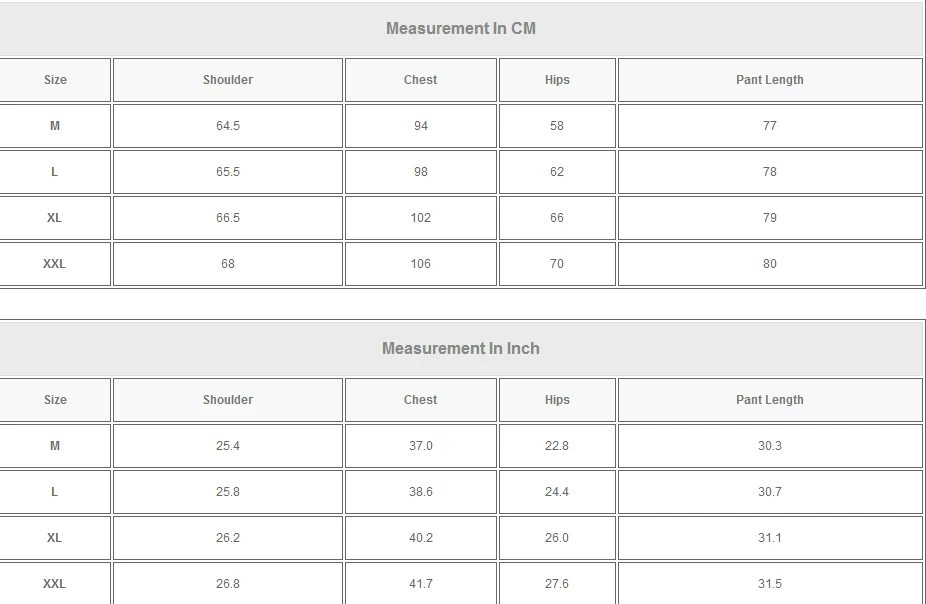Viewport: 926px width, 604px height.
Task: Click the chest value 98 for size L
Action: 420,172
